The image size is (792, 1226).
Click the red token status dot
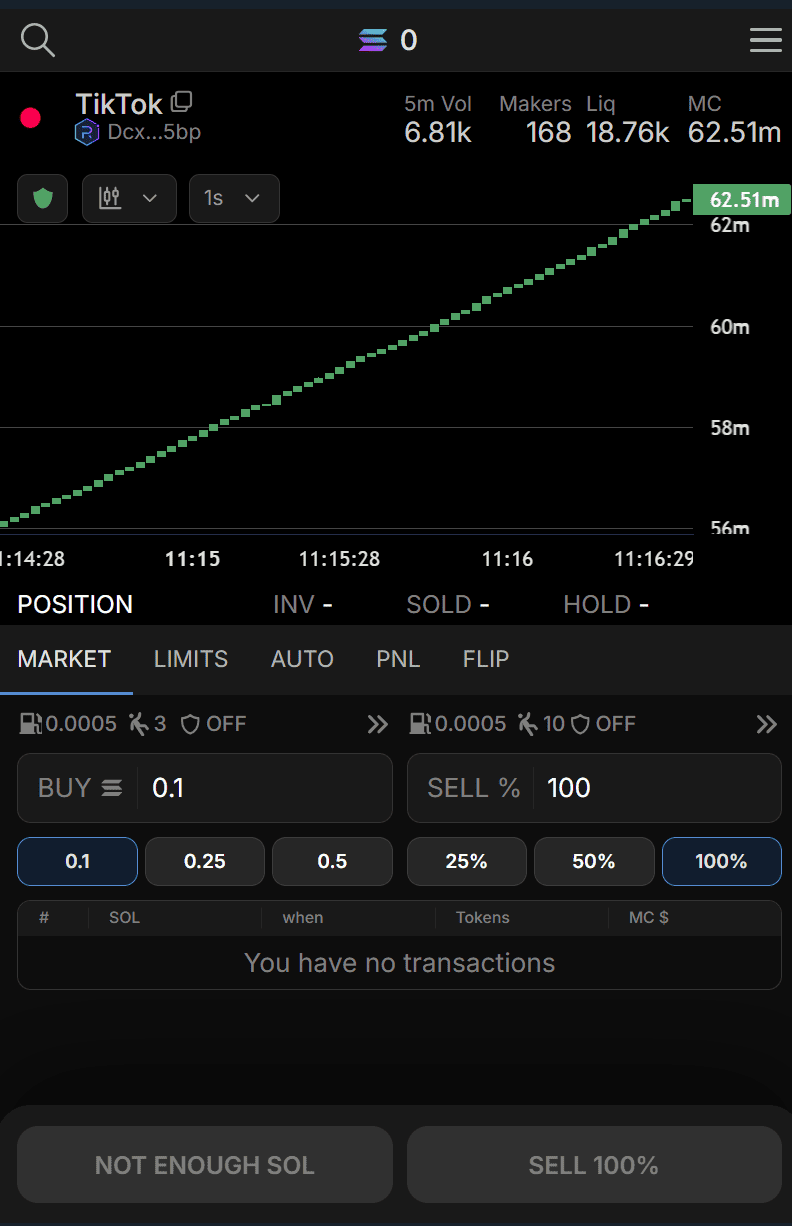[30, 118]
